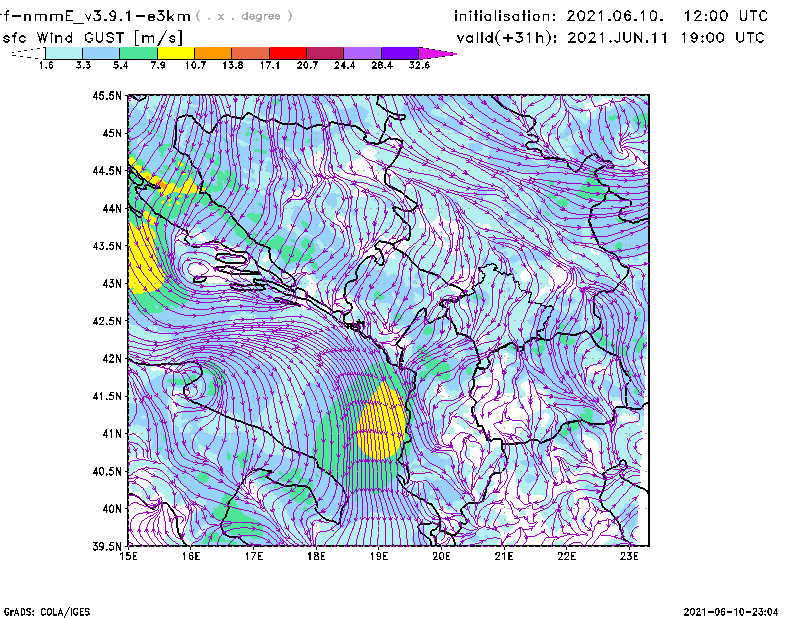Click the coral 13.8–17.1 legend swatch
Image resolution: width=800 pixels, height=618 pixels.
[251, 53]
